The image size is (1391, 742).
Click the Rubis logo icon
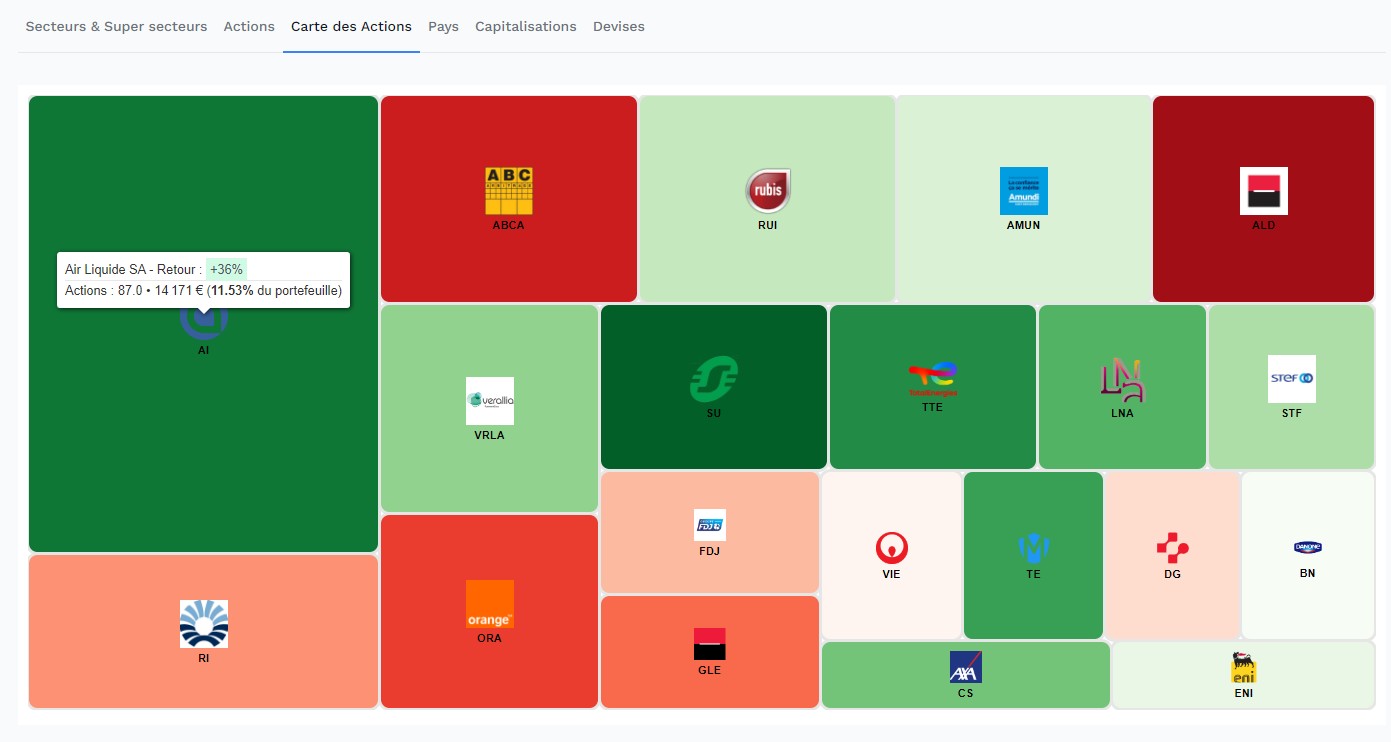[768, 191]
